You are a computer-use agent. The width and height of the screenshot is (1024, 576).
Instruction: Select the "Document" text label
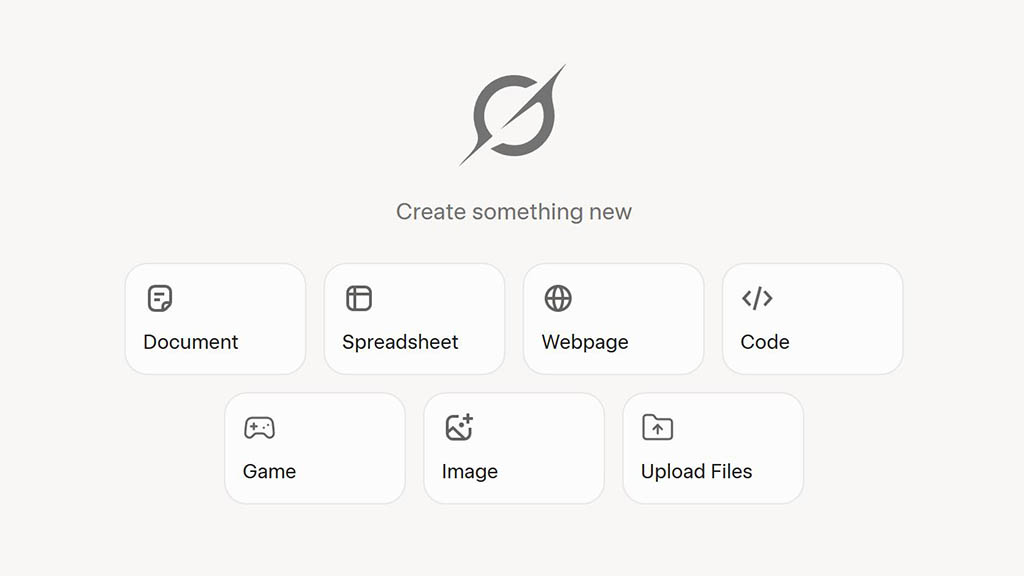[191, 342]
